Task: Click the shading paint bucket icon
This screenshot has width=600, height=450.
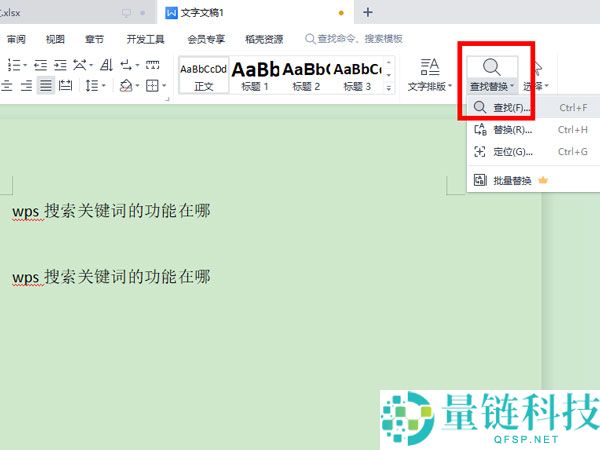Action: tap(126, 85)
